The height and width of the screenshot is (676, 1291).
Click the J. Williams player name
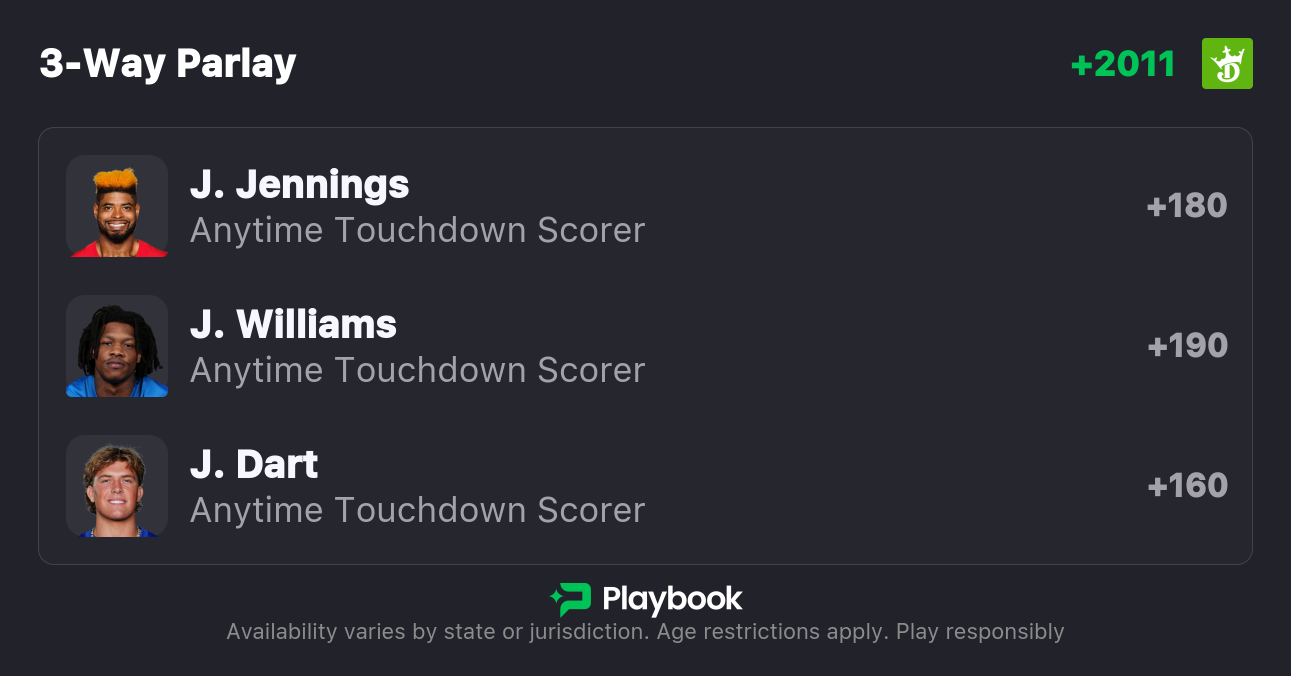coord(294,325)
